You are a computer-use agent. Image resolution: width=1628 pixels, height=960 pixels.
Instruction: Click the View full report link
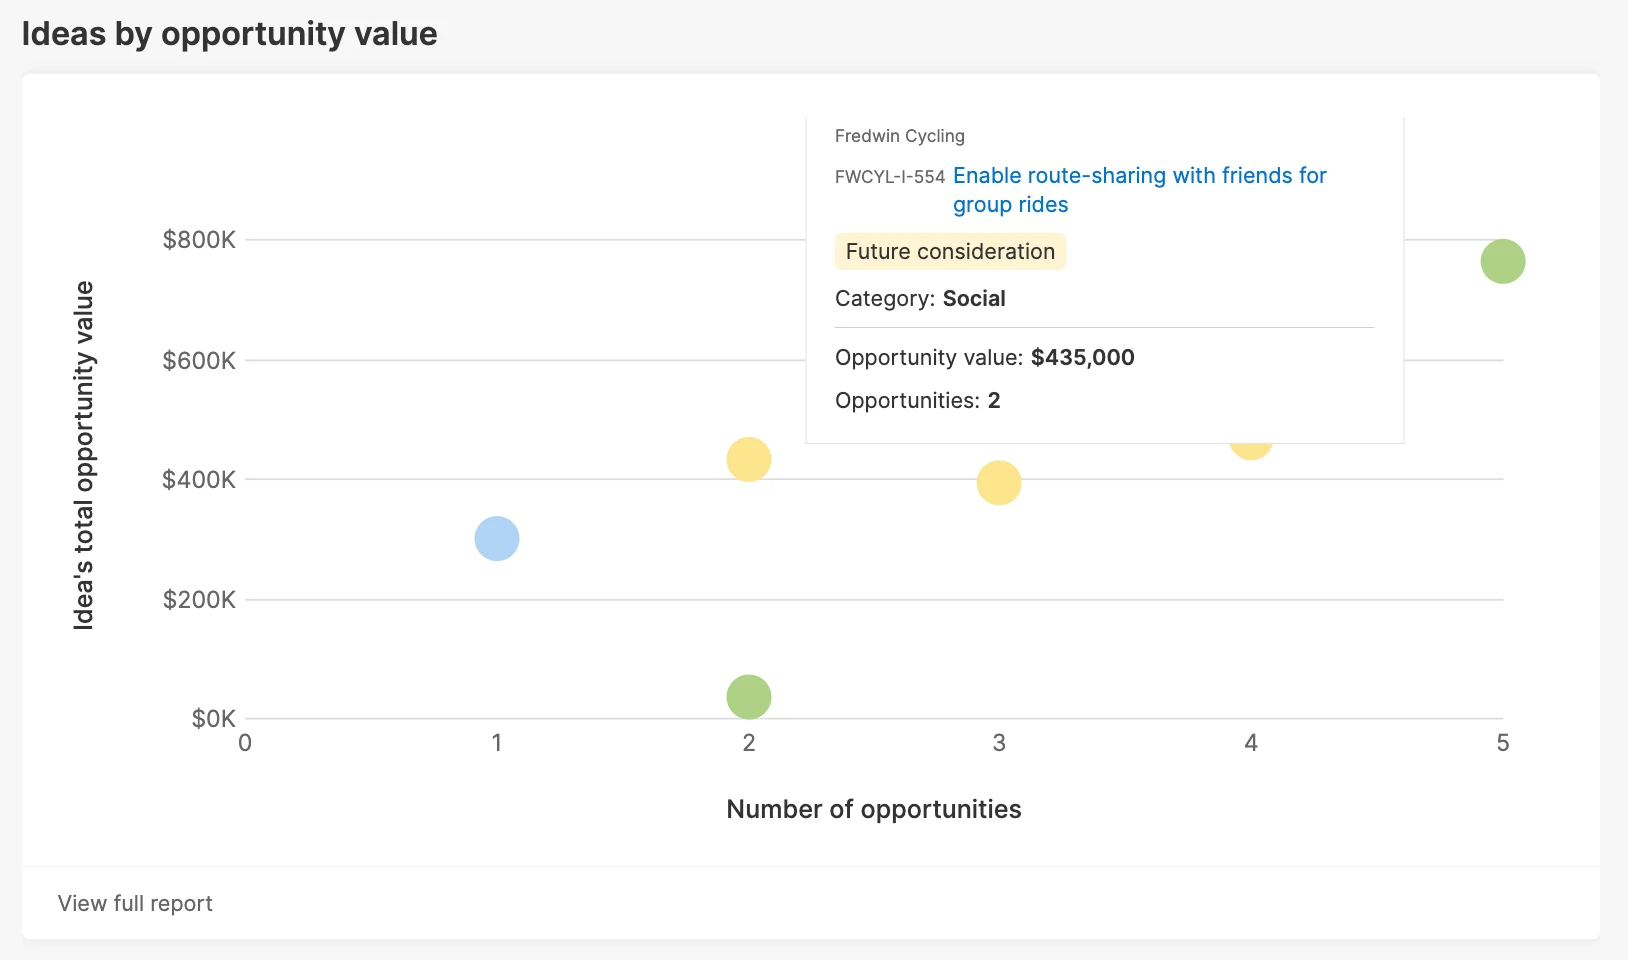(135, 903)
